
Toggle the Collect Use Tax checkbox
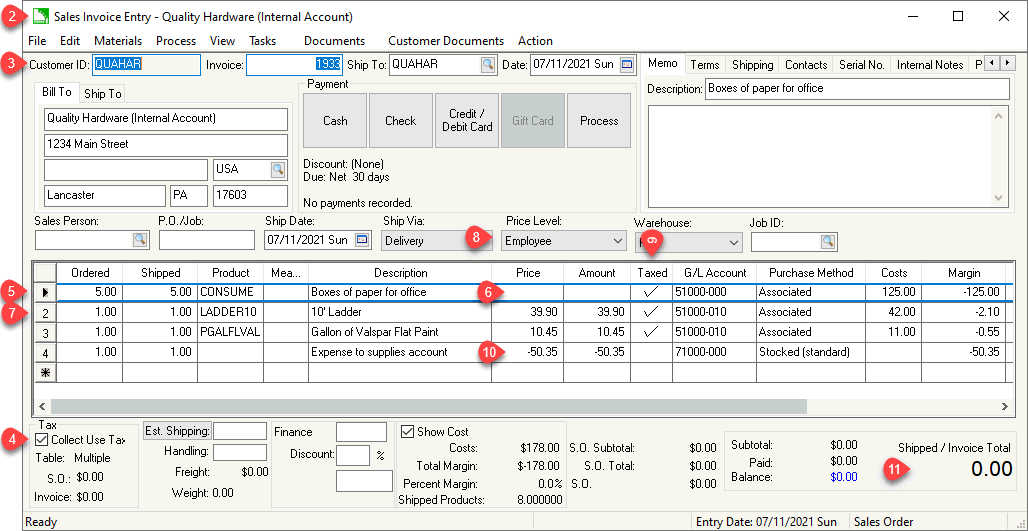(42, 440)
